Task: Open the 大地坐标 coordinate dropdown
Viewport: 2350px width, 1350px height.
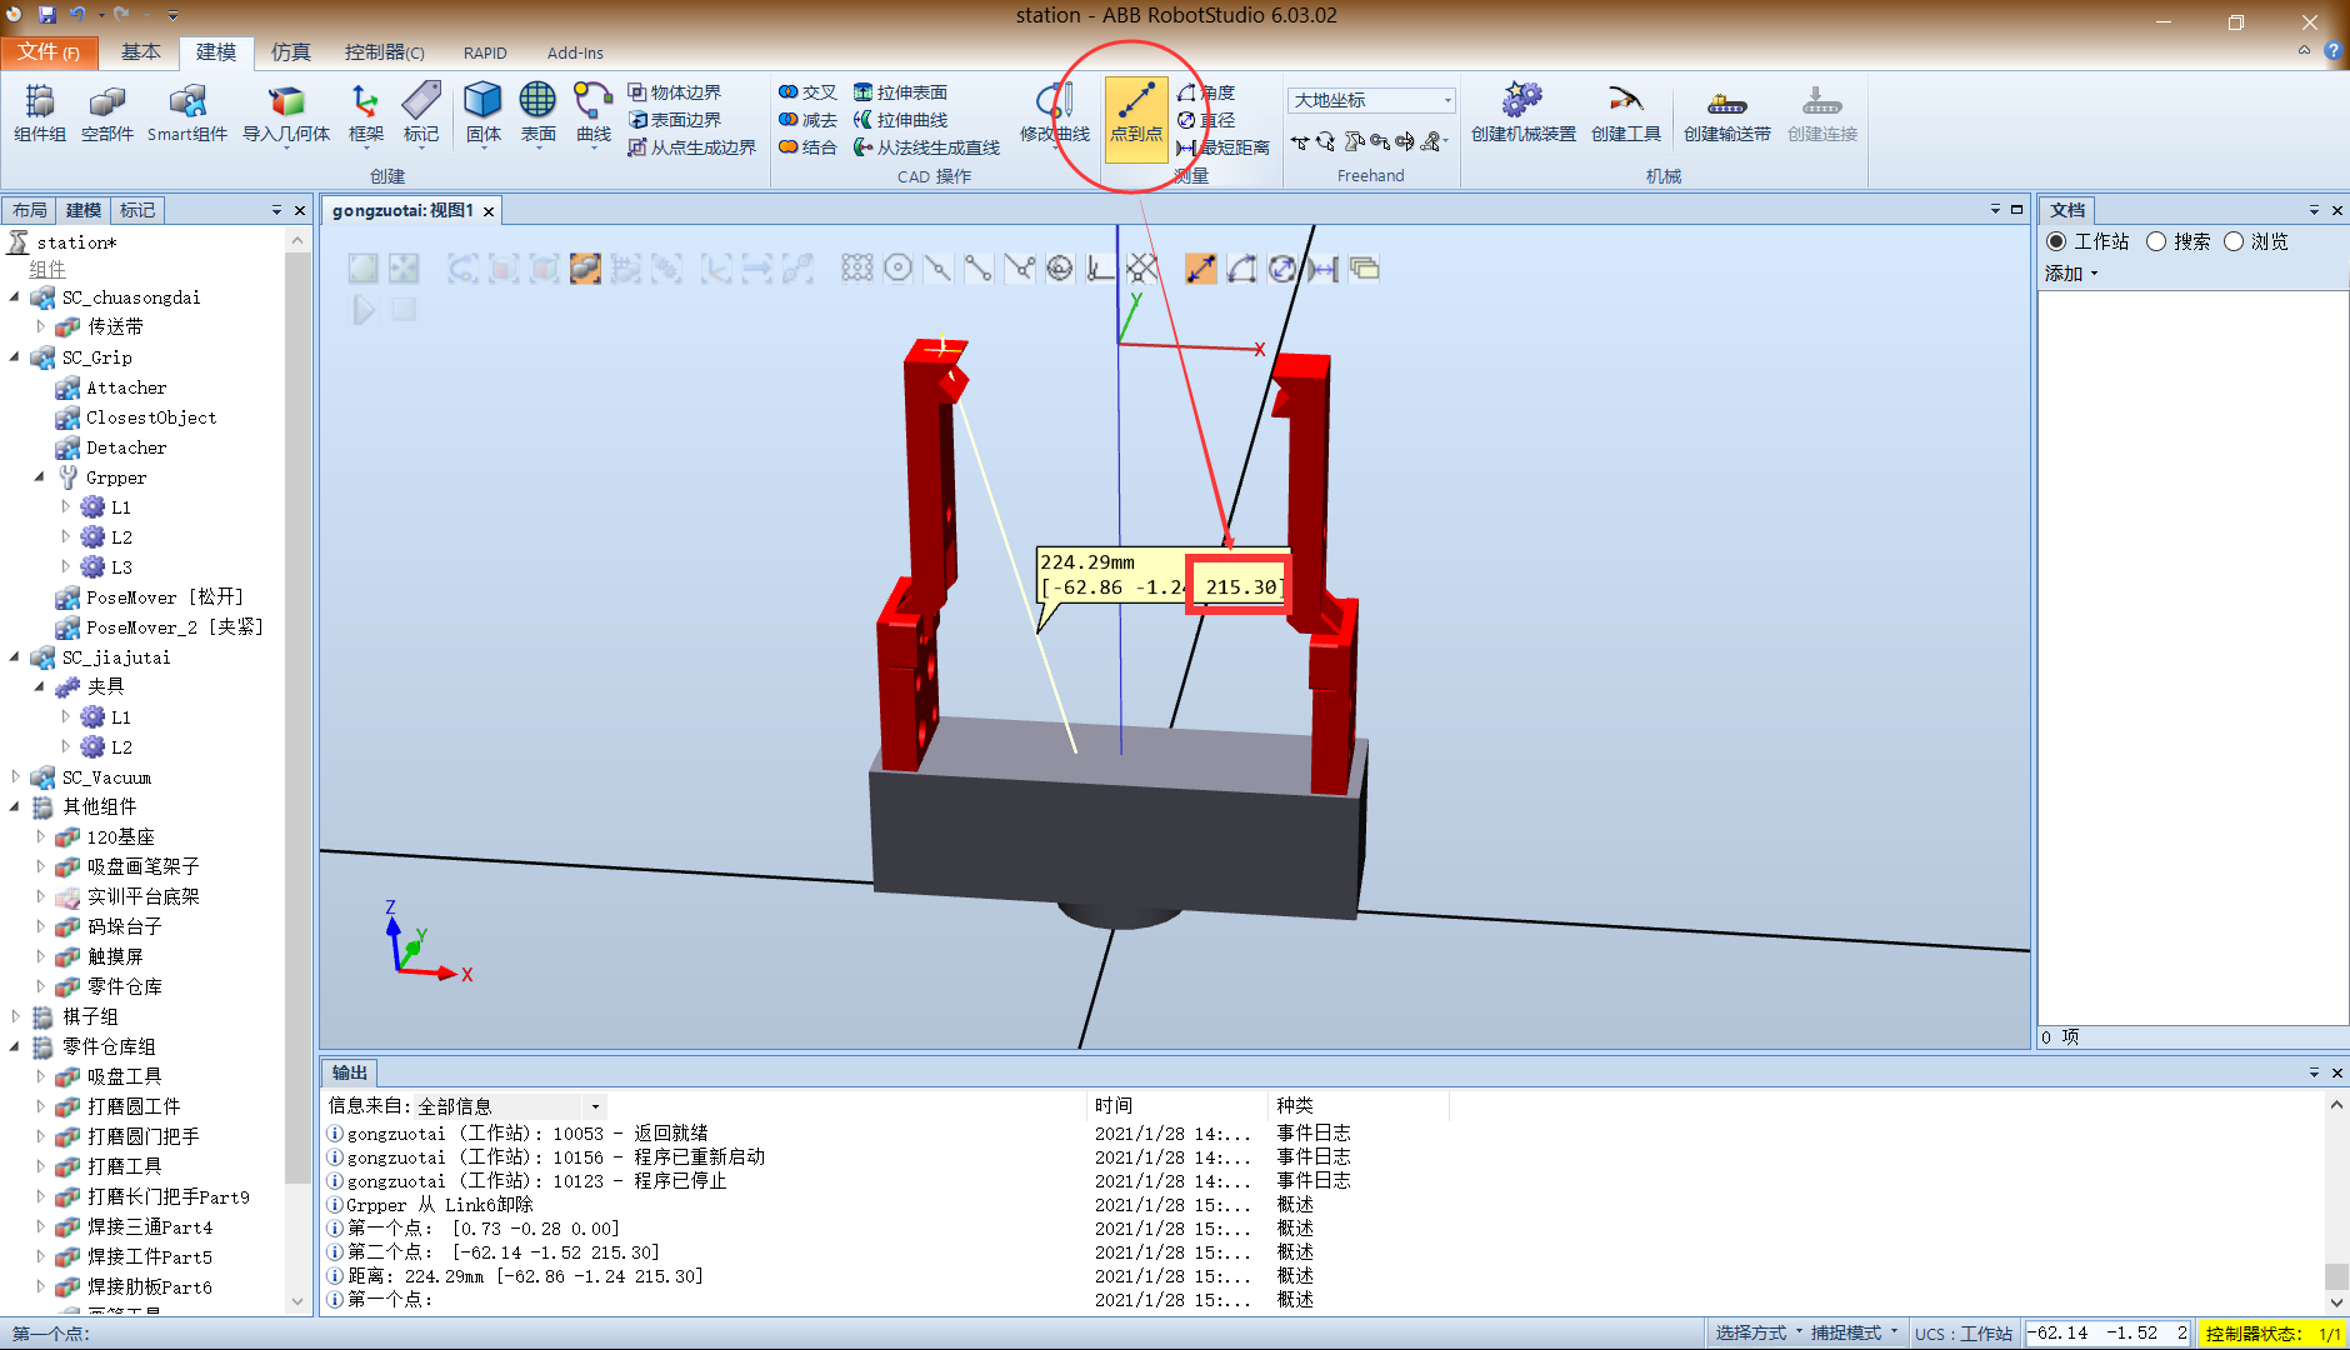Action: tap(1447, 100)
